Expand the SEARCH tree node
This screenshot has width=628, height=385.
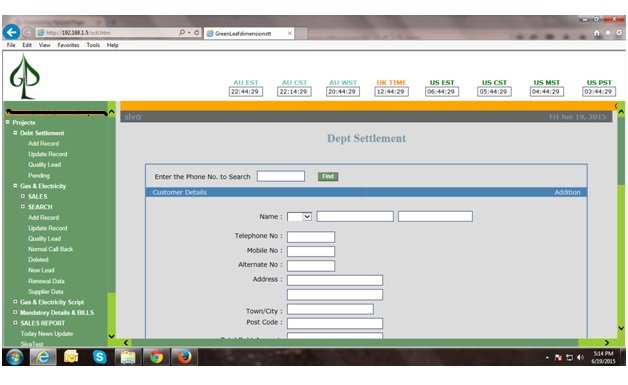pyautogui.click(x=23, y=207)
